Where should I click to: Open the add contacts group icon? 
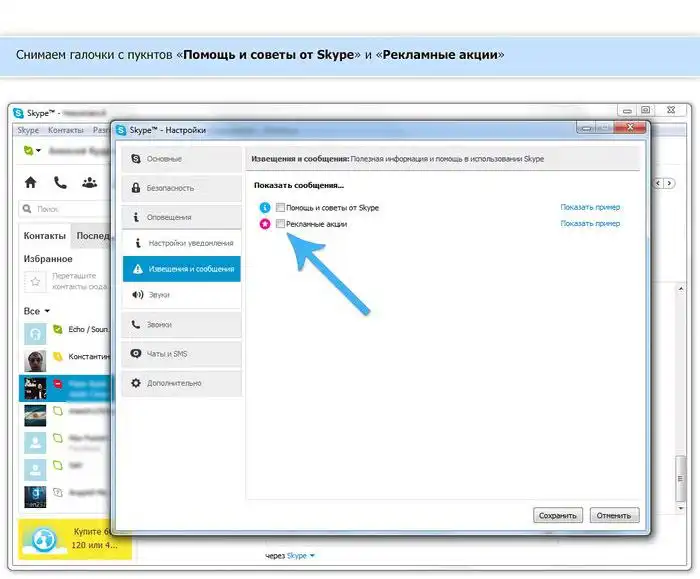[x=89, y=182]
